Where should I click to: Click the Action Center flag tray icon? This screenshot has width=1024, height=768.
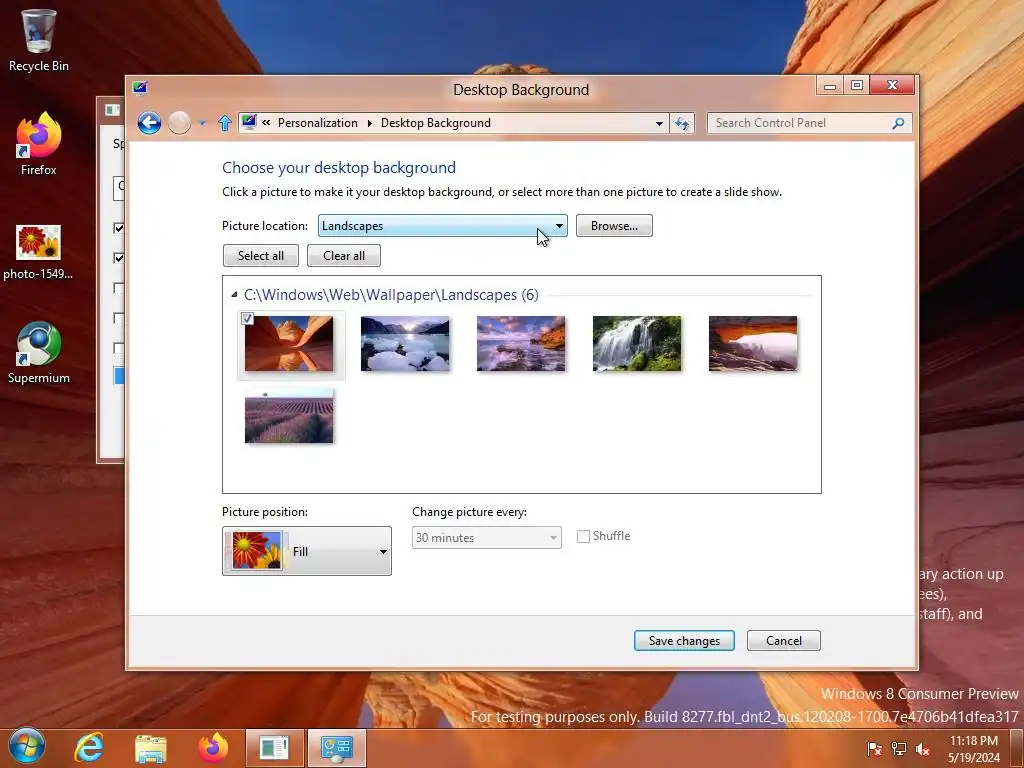click(874, 749)
